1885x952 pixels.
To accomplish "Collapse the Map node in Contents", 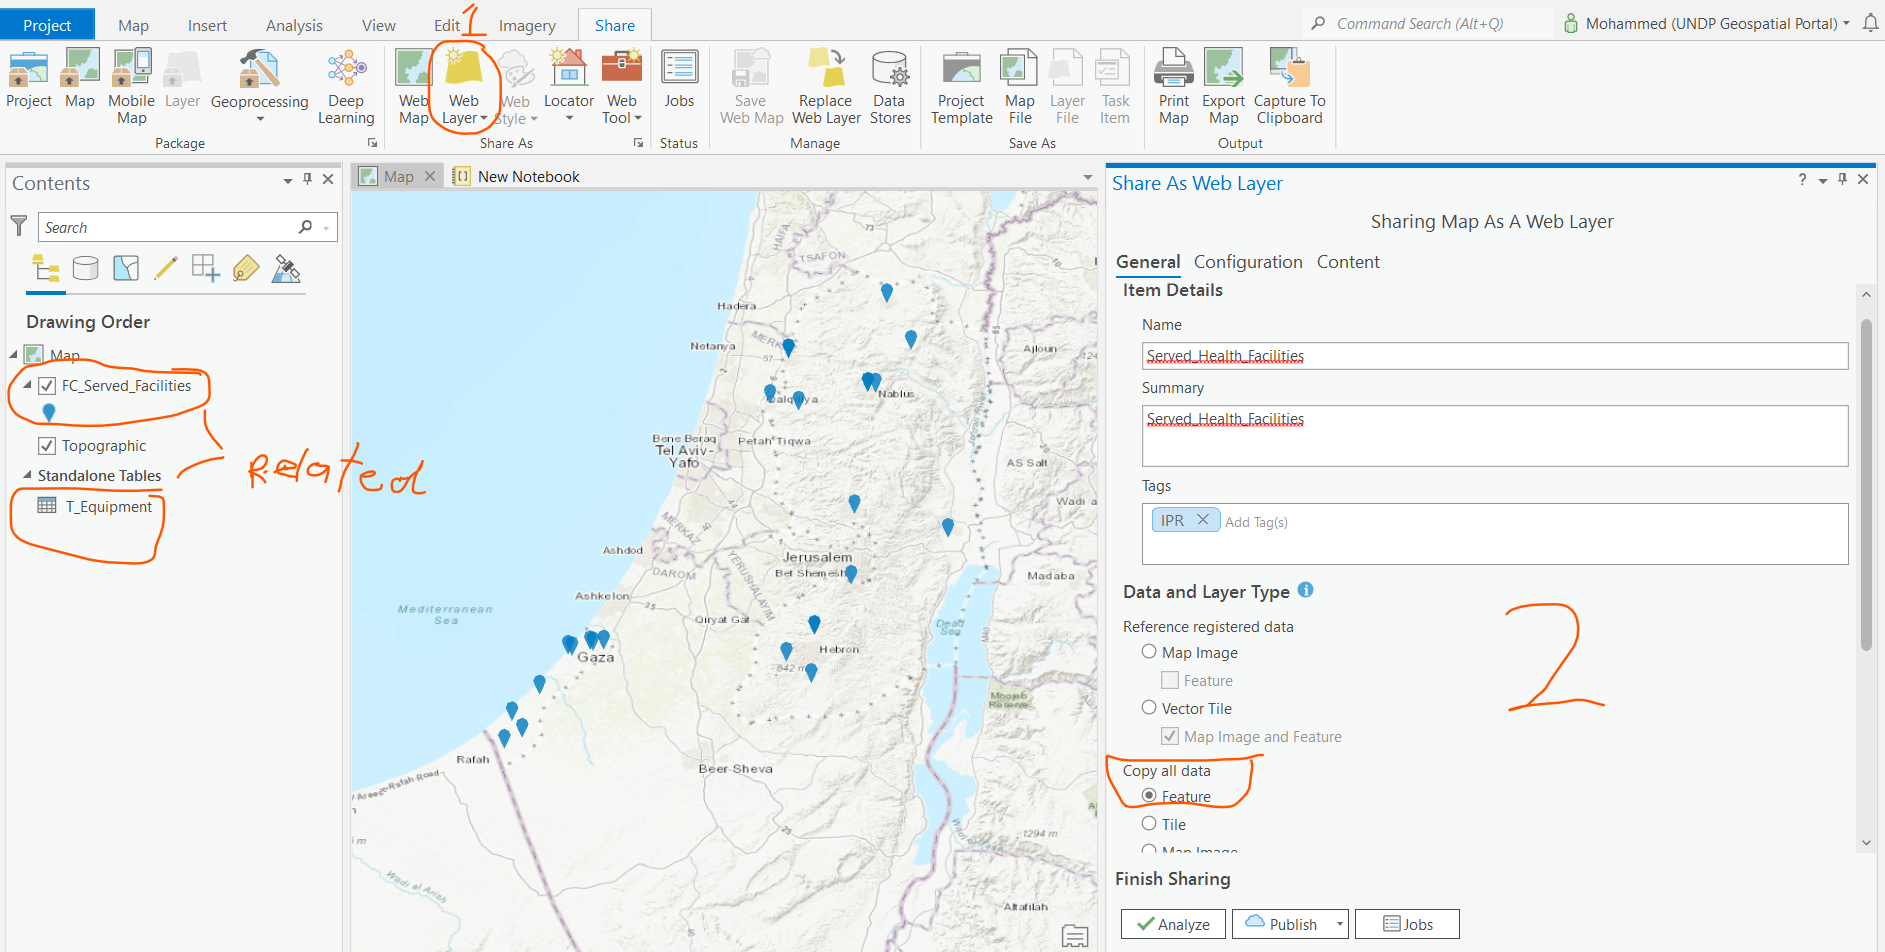I will point(14,354).
